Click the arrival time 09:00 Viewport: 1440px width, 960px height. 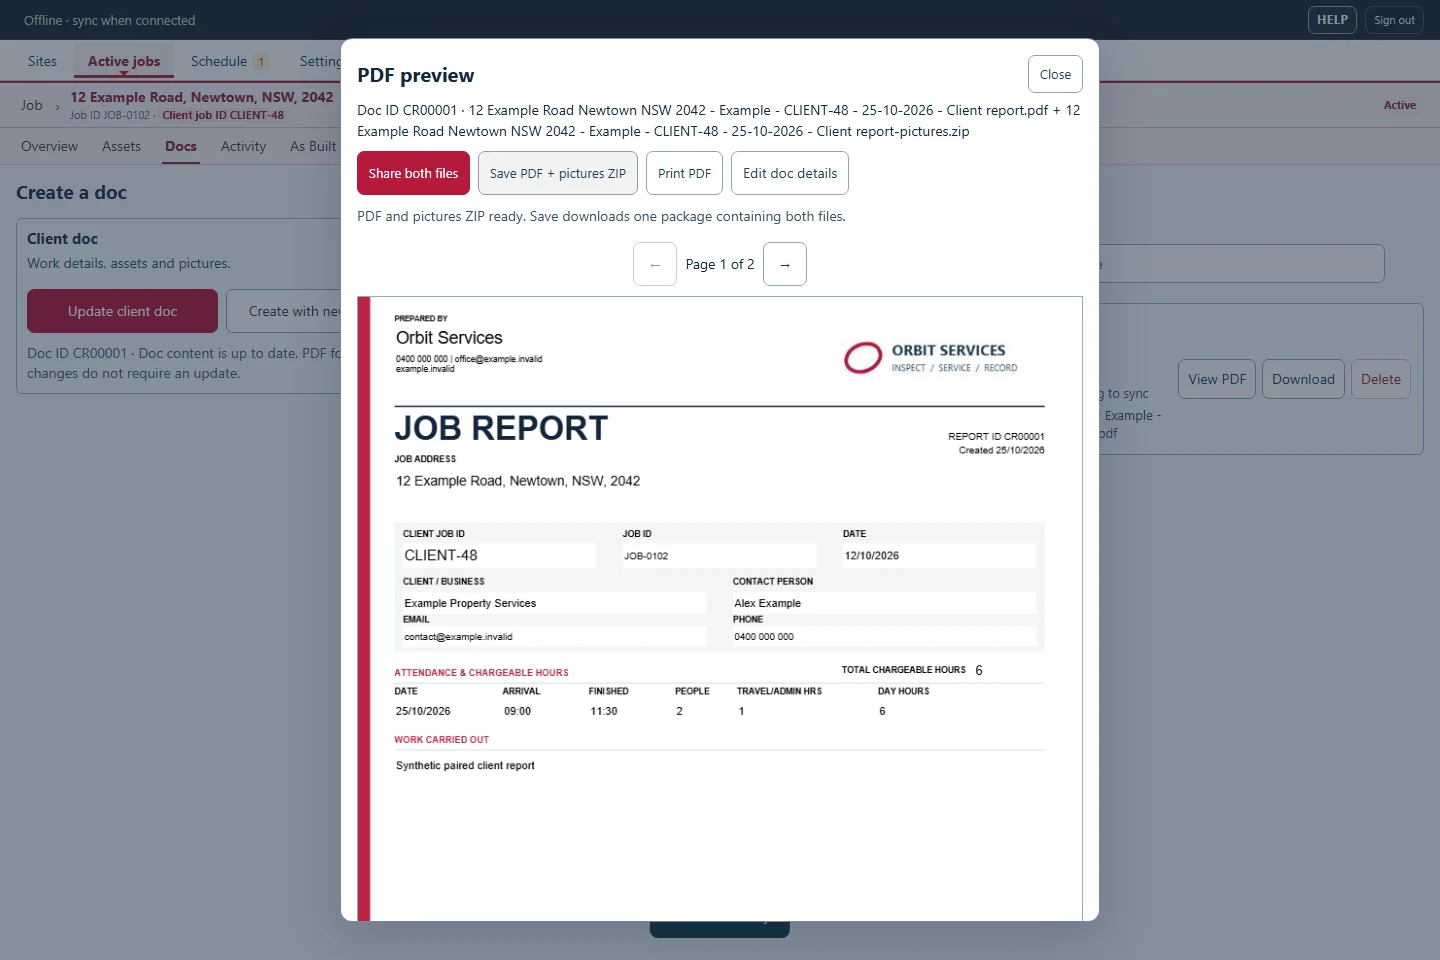click(x=517, y=711)
